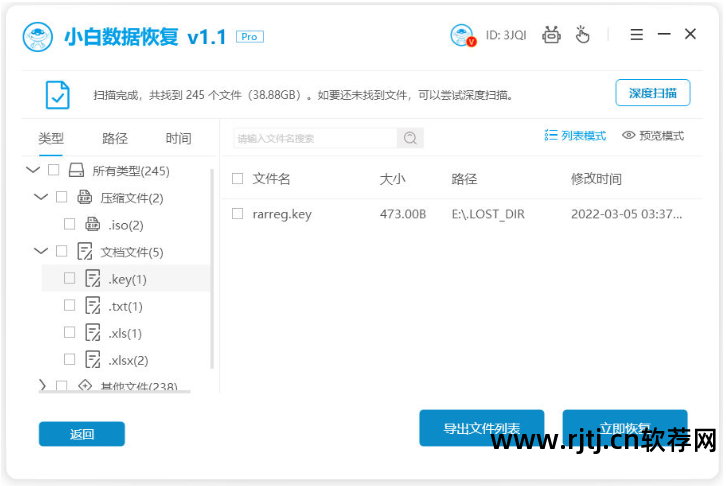Click the .xls(1) file type icon
Screen dimensions: 726x486
click(93, 332)
